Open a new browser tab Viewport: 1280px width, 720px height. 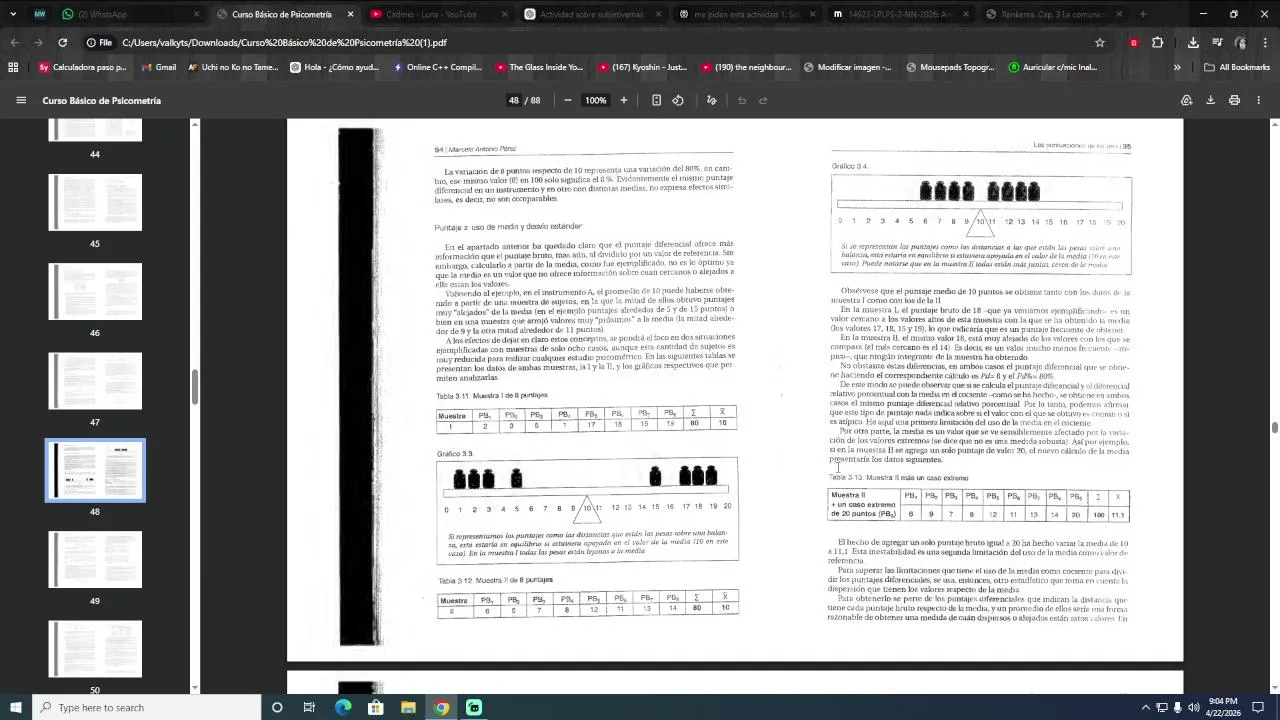coord(1143,14)
